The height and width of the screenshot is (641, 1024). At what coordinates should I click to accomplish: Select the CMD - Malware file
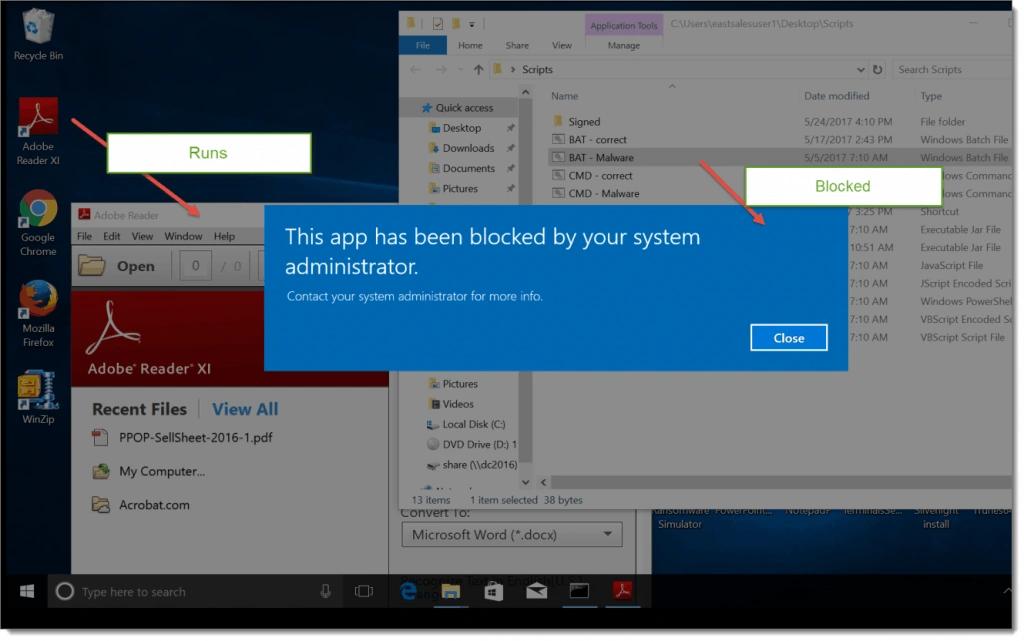(603, 193)
